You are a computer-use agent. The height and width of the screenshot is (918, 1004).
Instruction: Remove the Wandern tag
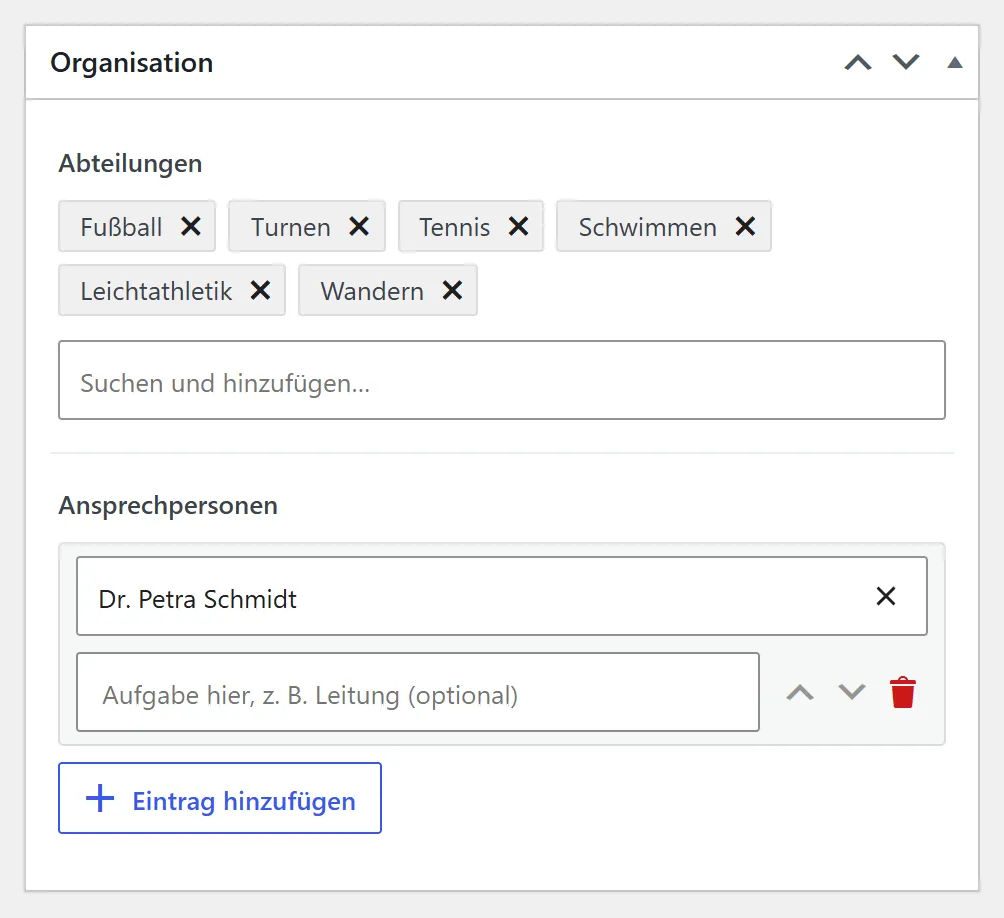453,290
